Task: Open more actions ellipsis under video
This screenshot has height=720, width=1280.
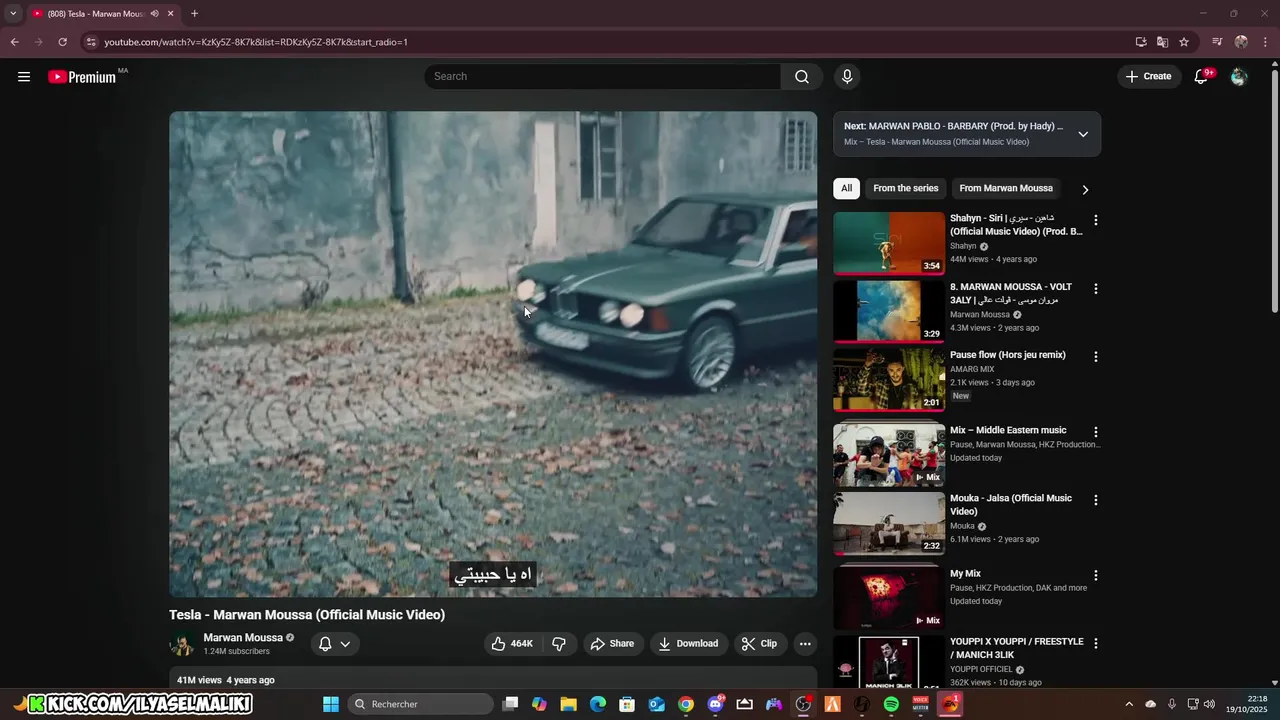Action: [x=805, y=644]
